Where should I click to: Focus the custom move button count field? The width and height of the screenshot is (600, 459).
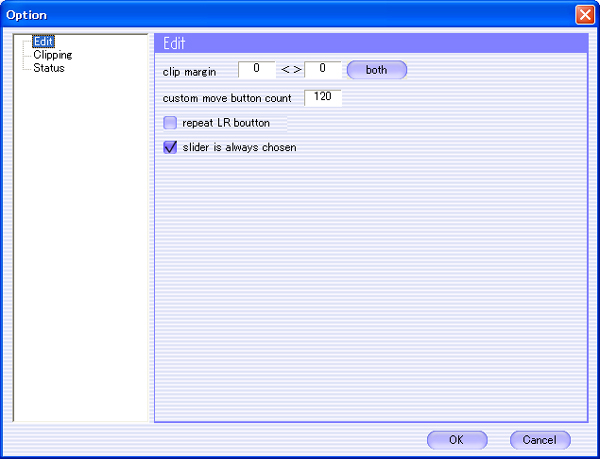coord(323,98)
